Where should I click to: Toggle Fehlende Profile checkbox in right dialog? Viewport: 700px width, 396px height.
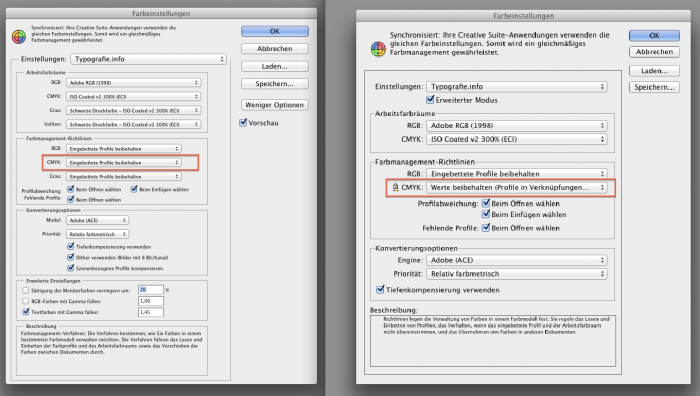[486, 228]
